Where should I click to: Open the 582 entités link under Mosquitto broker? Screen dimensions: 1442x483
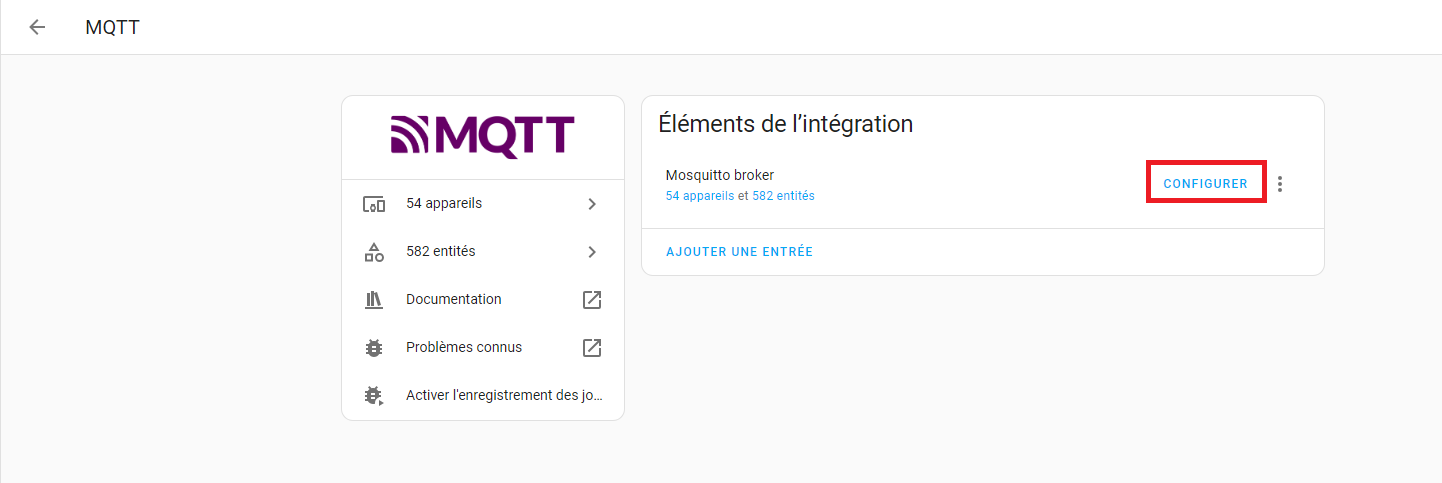(x=783, y=196)
